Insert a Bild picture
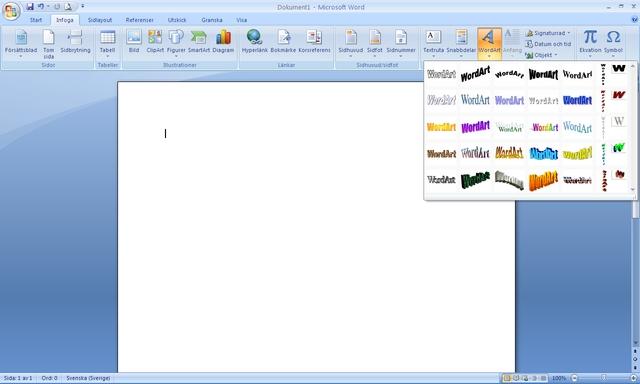This screenshot has width=640, height=384. tap(134, 42)
